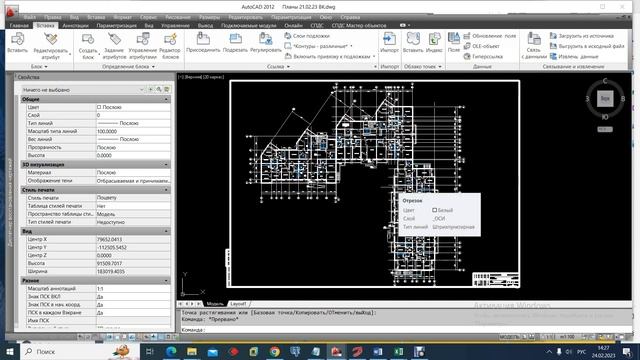Image resolution: width=640 pixels, height=360 pixels.
Task: Click the Регулировать adjust icon
Action: (x=266, y=39)
